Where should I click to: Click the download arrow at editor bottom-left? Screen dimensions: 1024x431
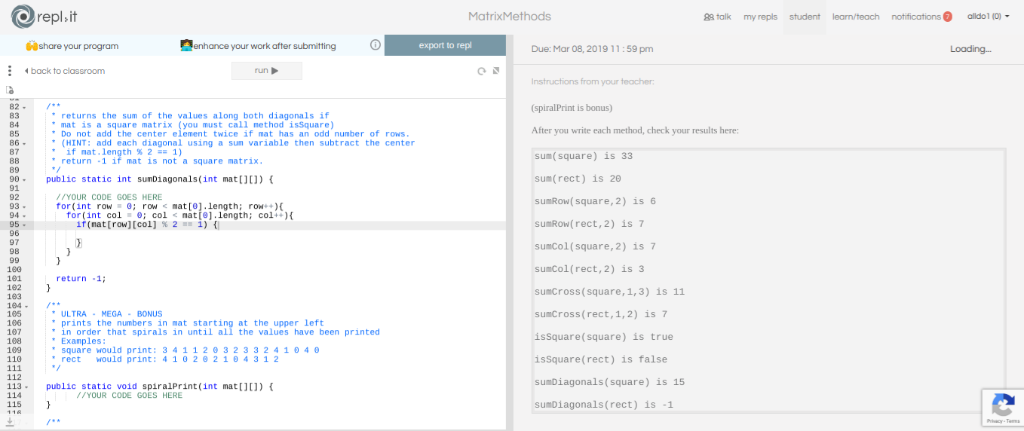(9, 422)
